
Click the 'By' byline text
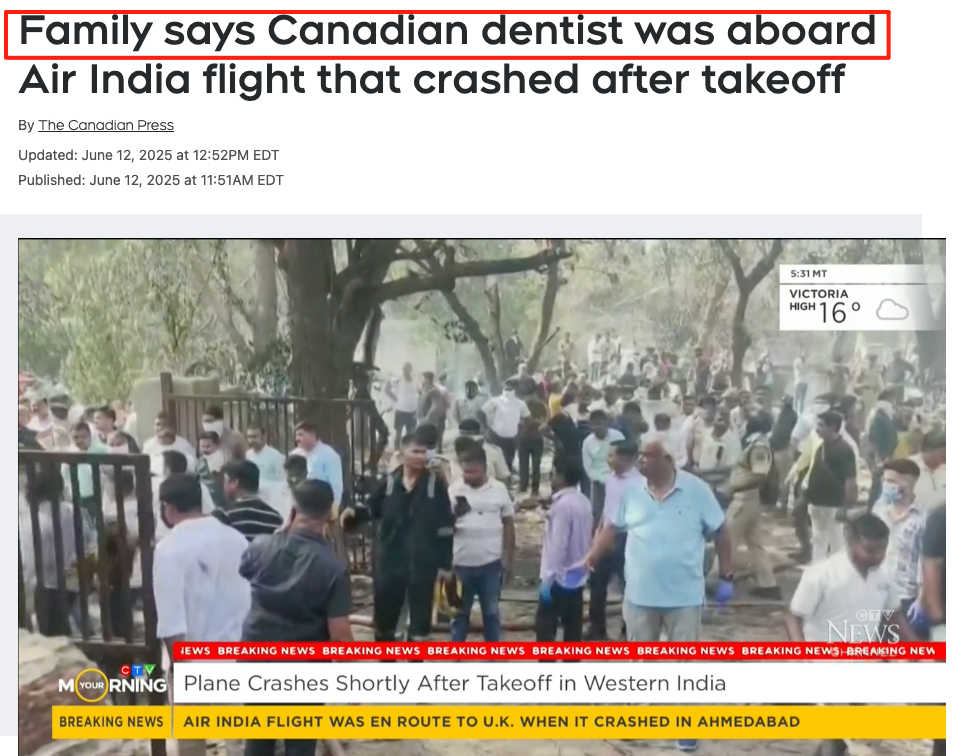click(26, 125)
